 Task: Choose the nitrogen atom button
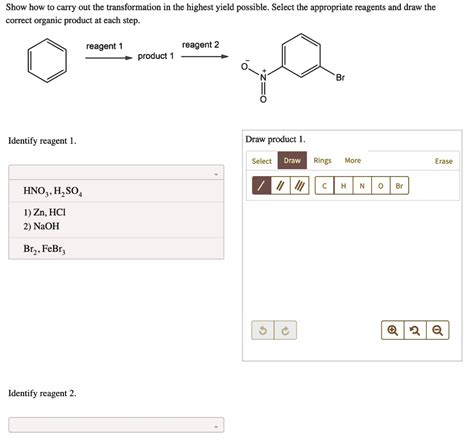(x=362, y=186)
